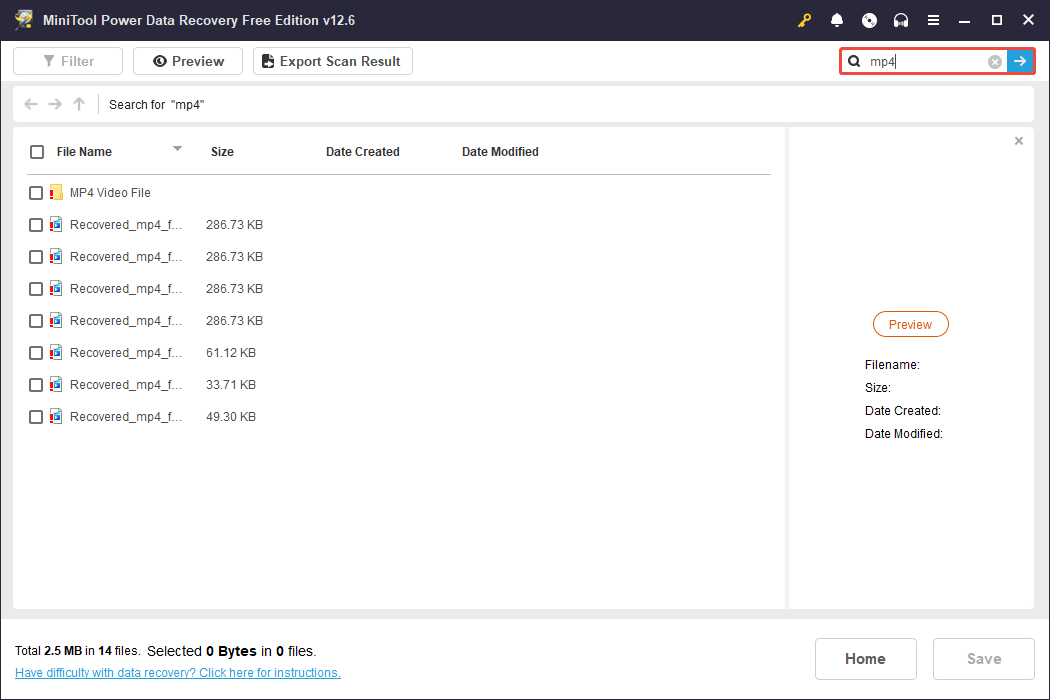Screen dimensions: 1050x700
Task: Check the MP4 Video File folder checkbox
Action: (x=36, y=193)
